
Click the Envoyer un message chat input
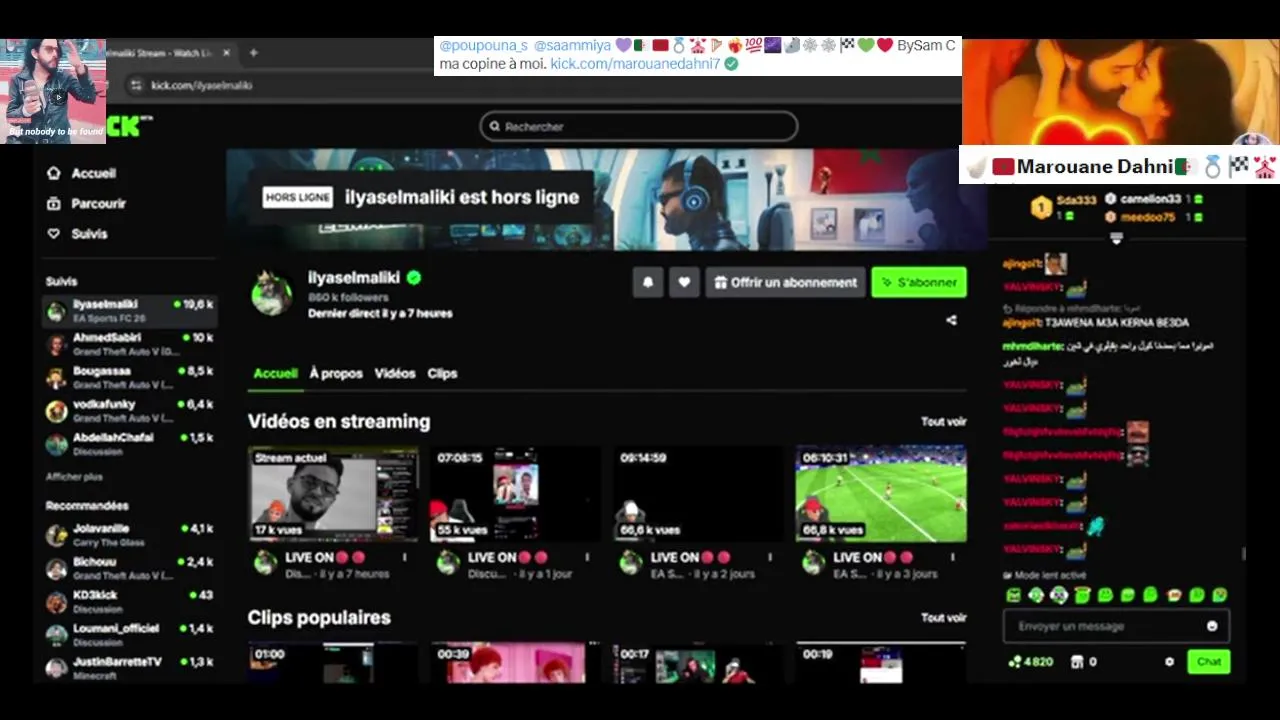tap(1116, 626)
